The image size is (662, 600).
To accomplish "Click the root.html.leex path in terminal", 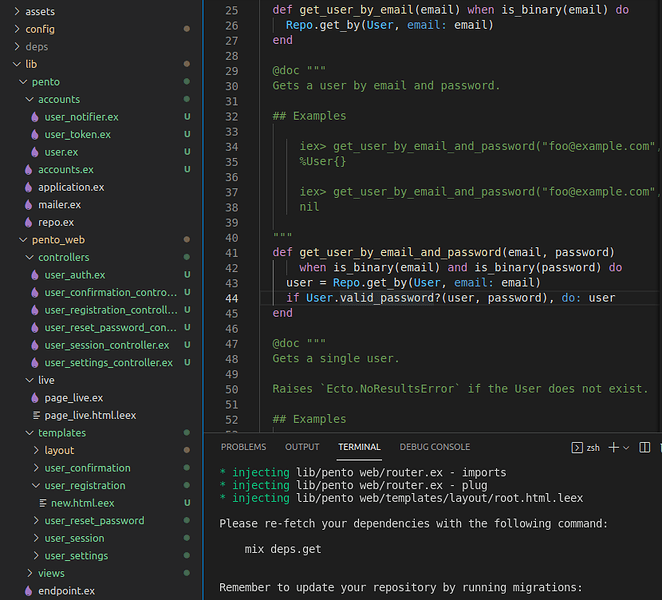I will pyautogui.click(x=440, y=498).
